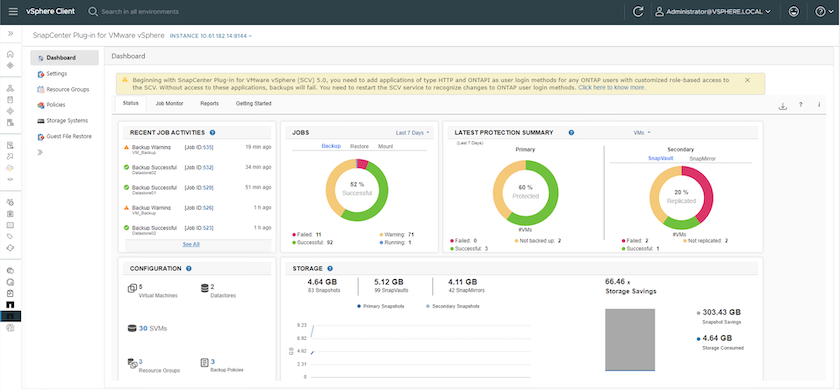Select Restore tab in Jobs panel
This screenshot has height=390, width=840.
coord(359,146)
